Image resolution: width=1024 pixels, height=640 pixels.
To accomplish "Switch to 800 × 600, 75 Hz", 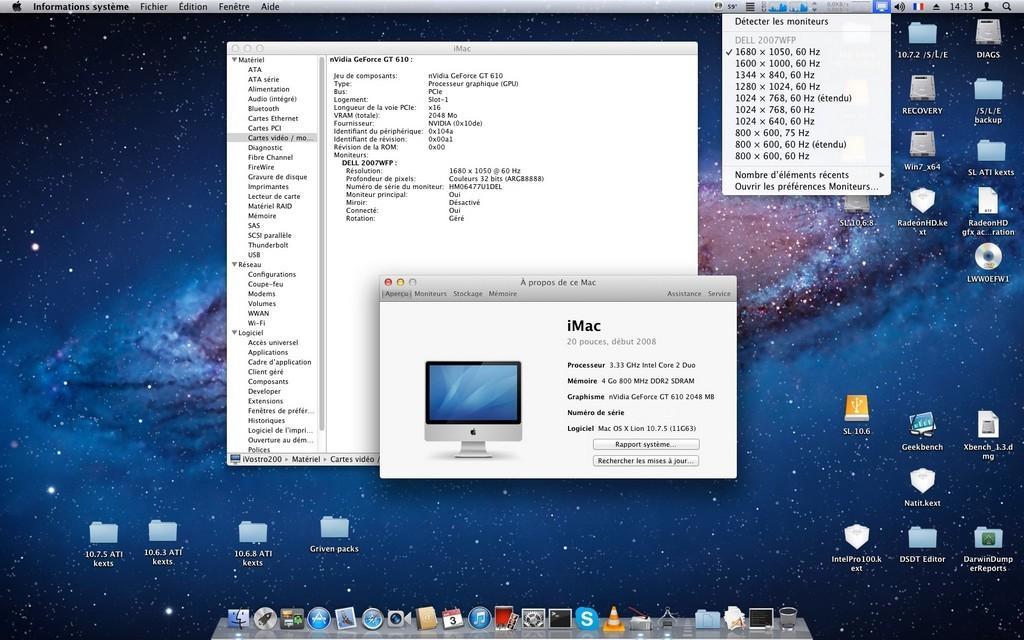I will point(772,133).
